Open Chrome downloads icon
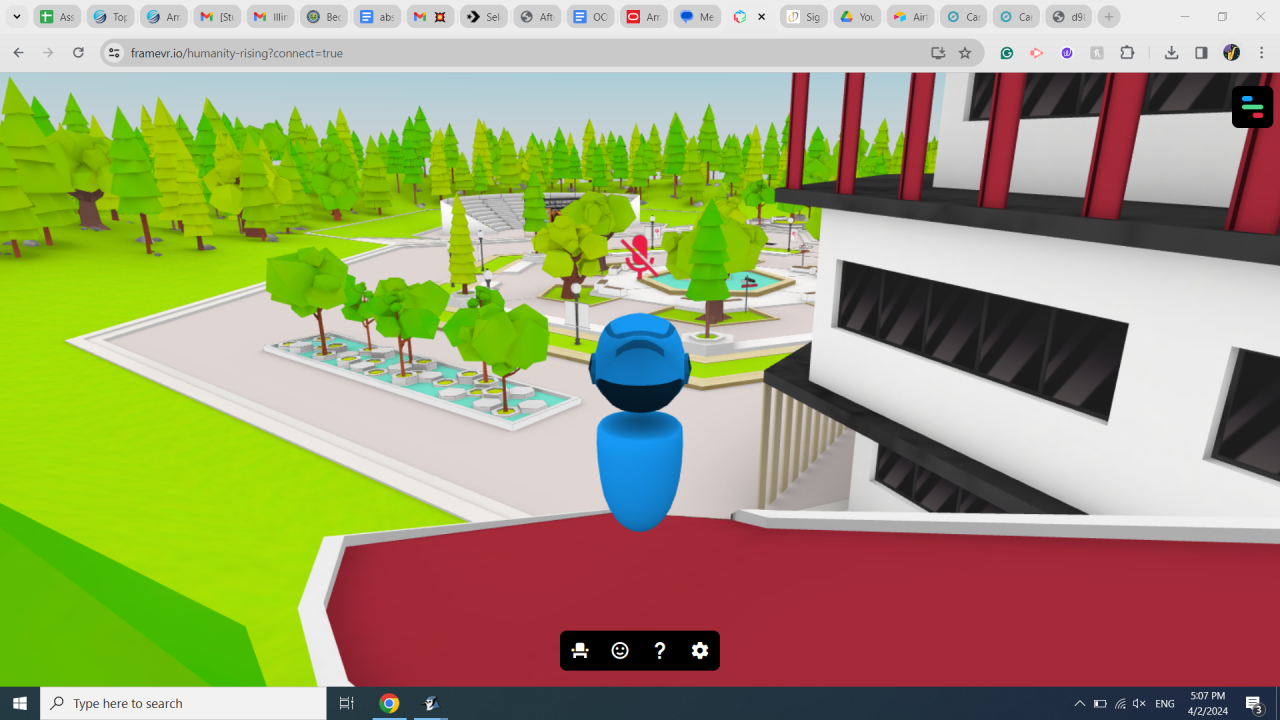The height and width of the screenshot is (720, 1280). 1171,53
